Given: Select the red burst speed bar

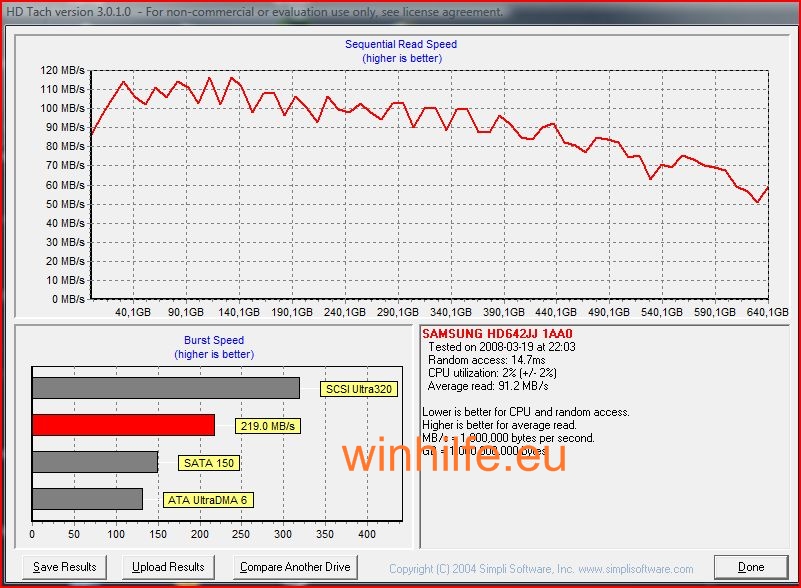Looking at the screenshot, I should [123, 425].
